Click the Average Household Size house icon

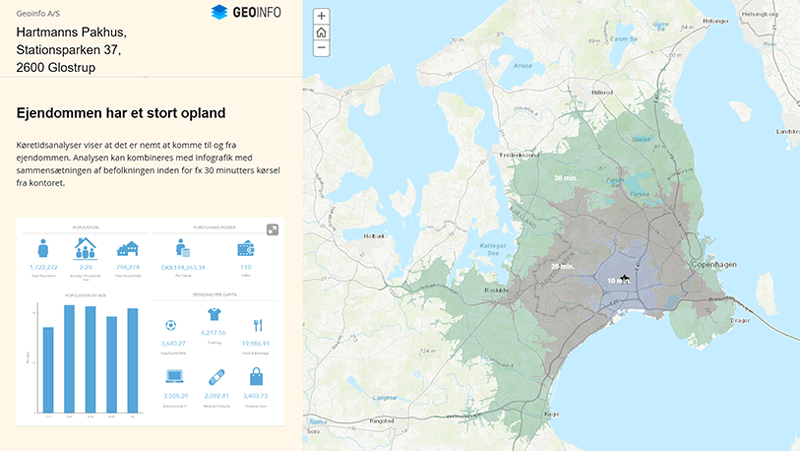point(85,247)
